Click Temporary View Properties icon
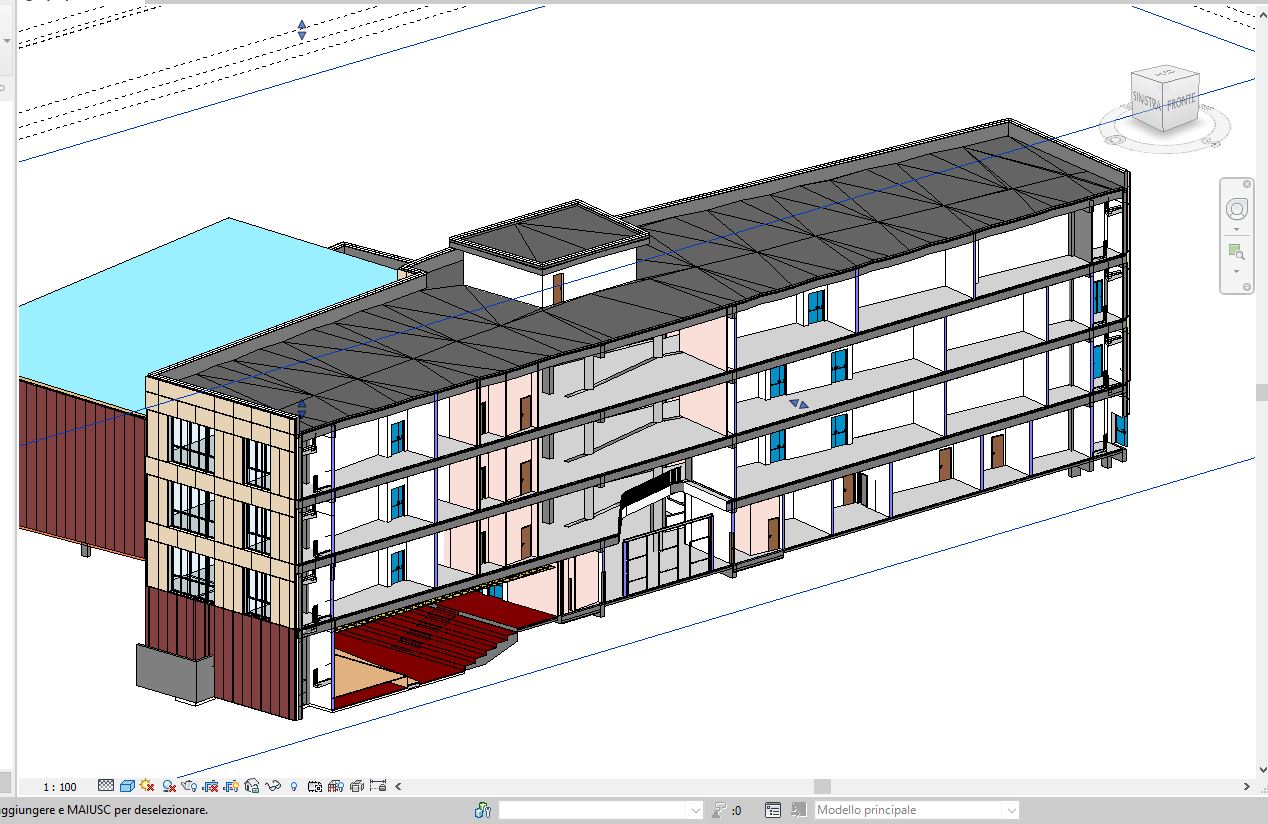The height and width of the screenshot is (824, 1268). click(x=315, y=786)
